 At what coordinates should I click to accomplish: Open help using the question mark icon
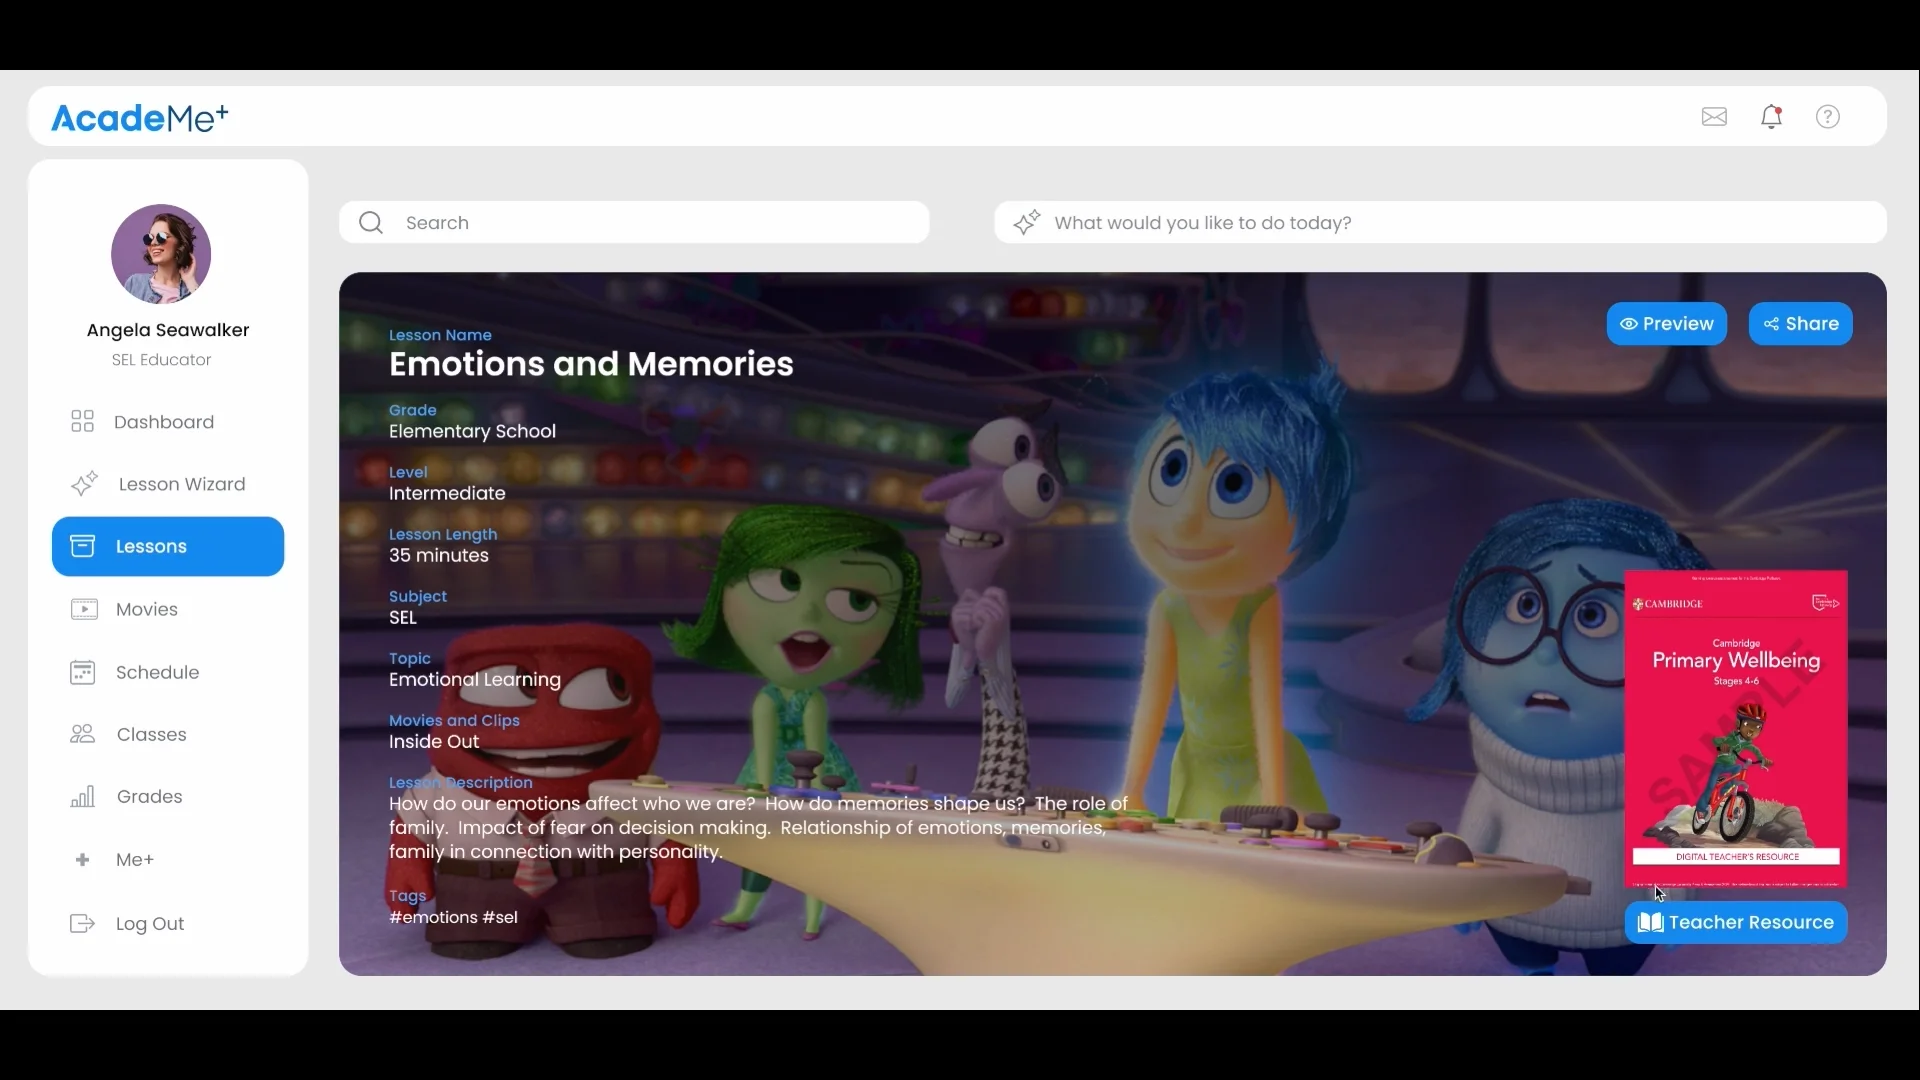[x=1827, y=116]
